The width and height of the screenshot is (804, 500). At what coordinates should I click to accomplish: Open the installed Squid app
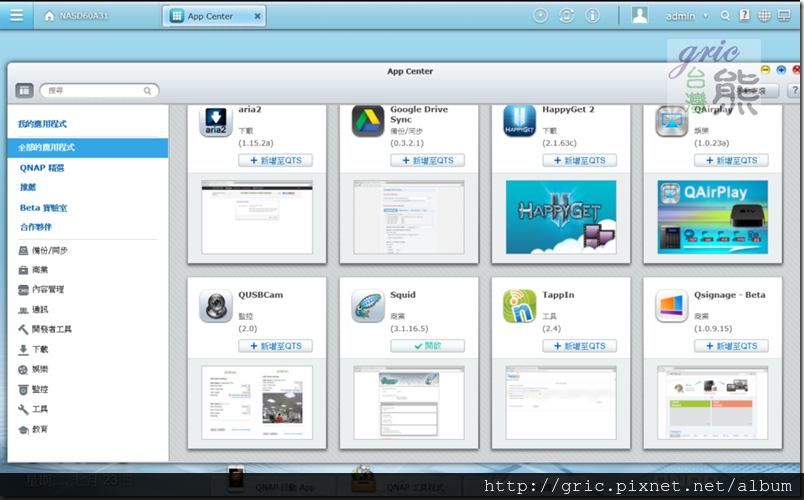point(428,346)
